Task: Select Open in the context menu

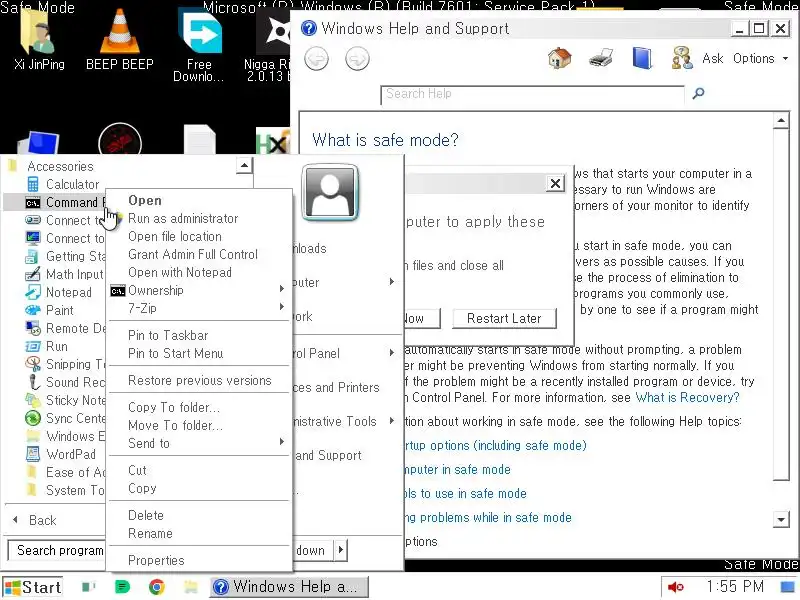Action: point(199,201)
